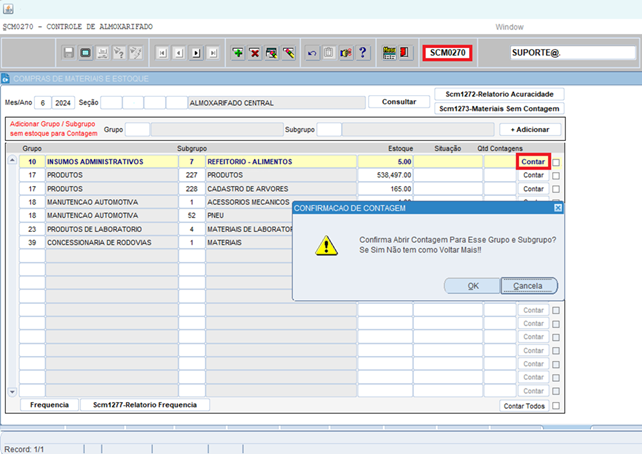This screenshot has width=642, height=454.
Task: Click the 165.00 stock value
Action: click(385, 189)
